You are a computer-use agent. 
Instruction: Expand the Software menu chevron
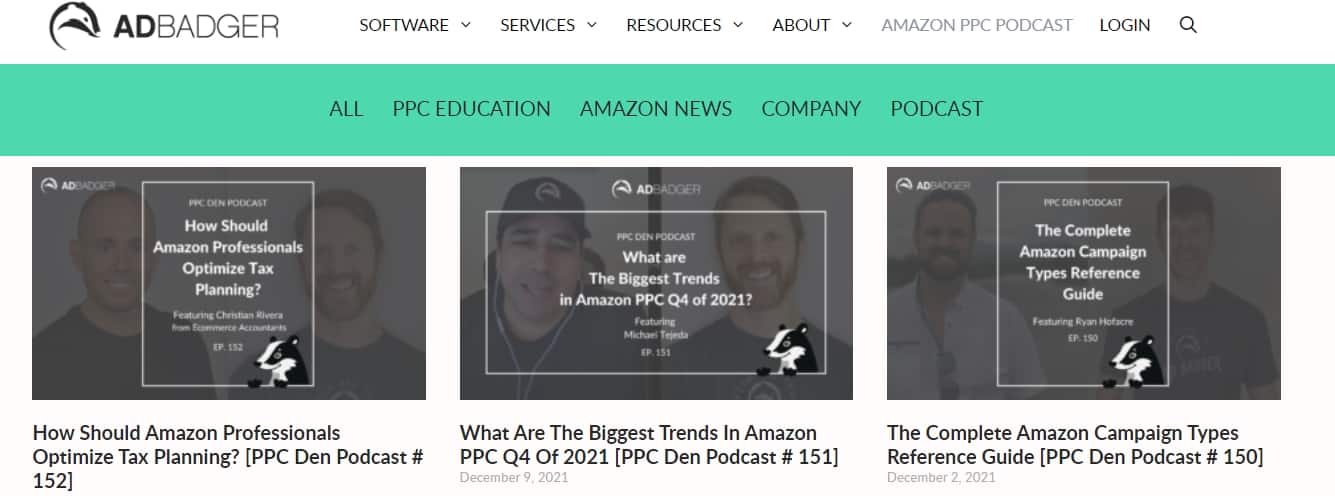point(465,25)
